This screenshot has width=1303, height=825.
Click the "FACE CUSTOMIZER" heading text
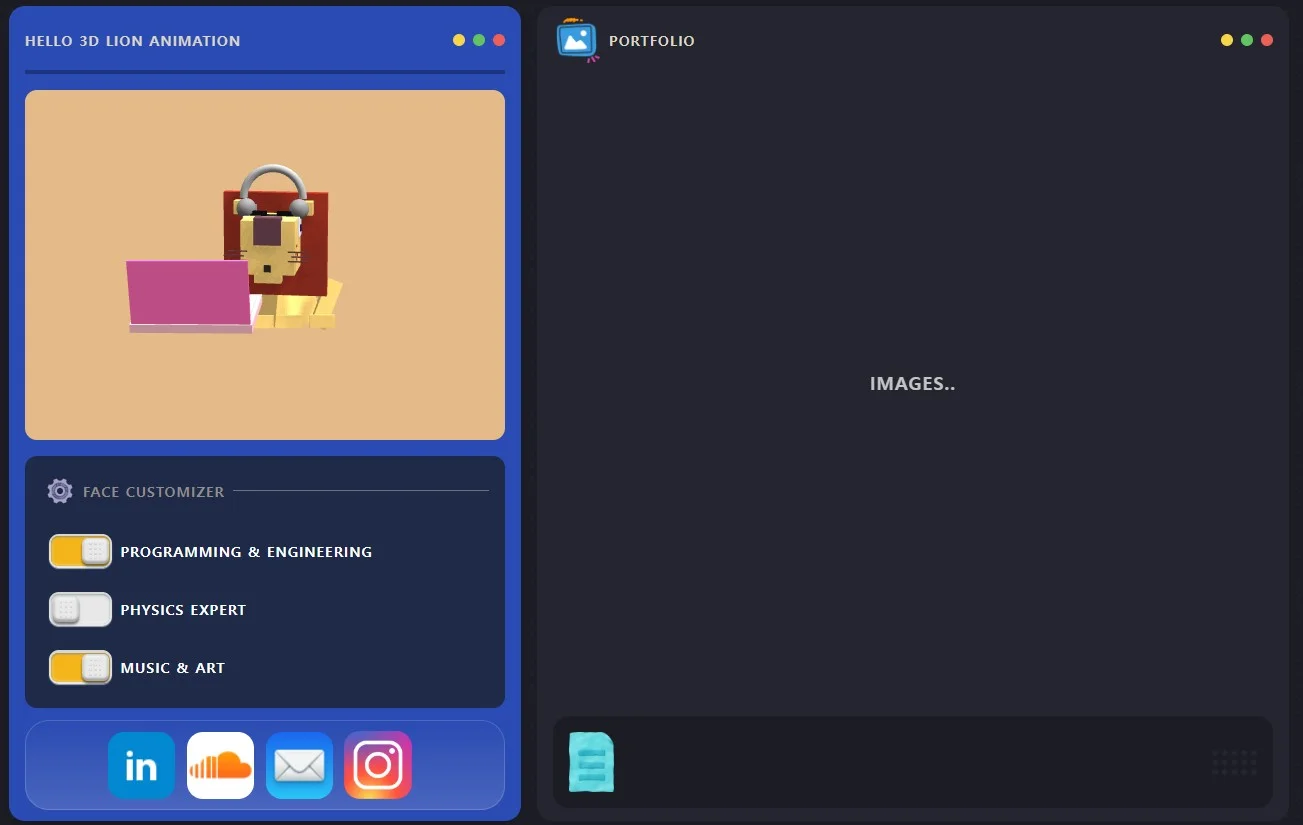(154, 492)
